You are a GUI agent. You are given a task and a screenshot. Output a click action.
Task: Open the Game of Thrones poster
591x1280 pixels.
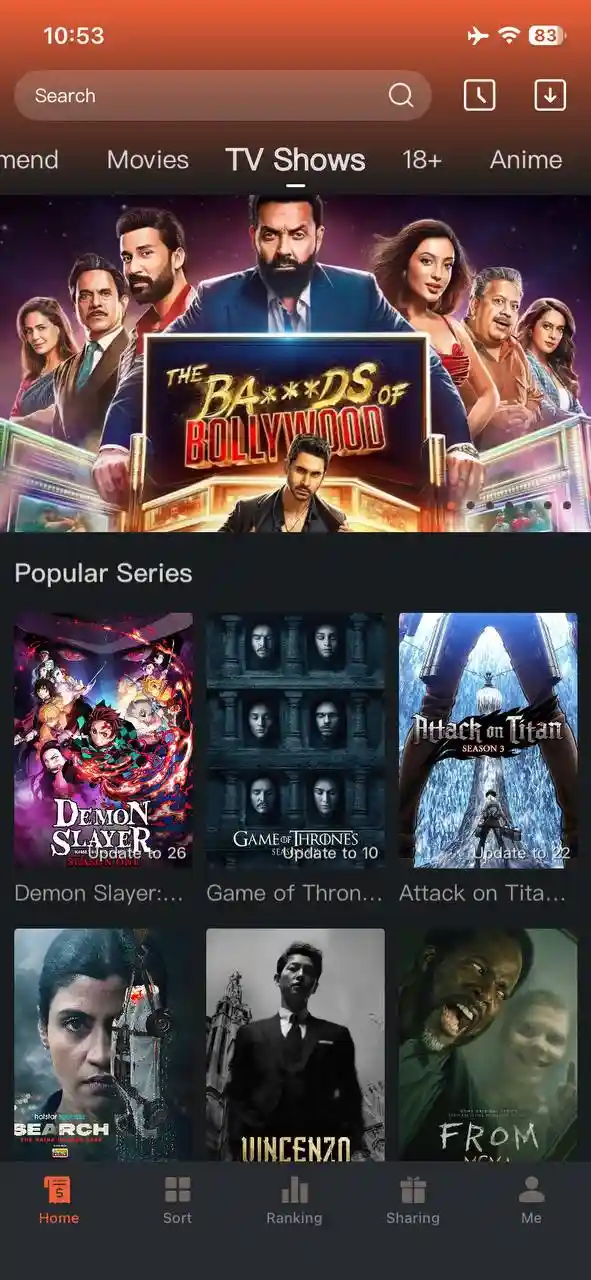[x=295, y=740]
